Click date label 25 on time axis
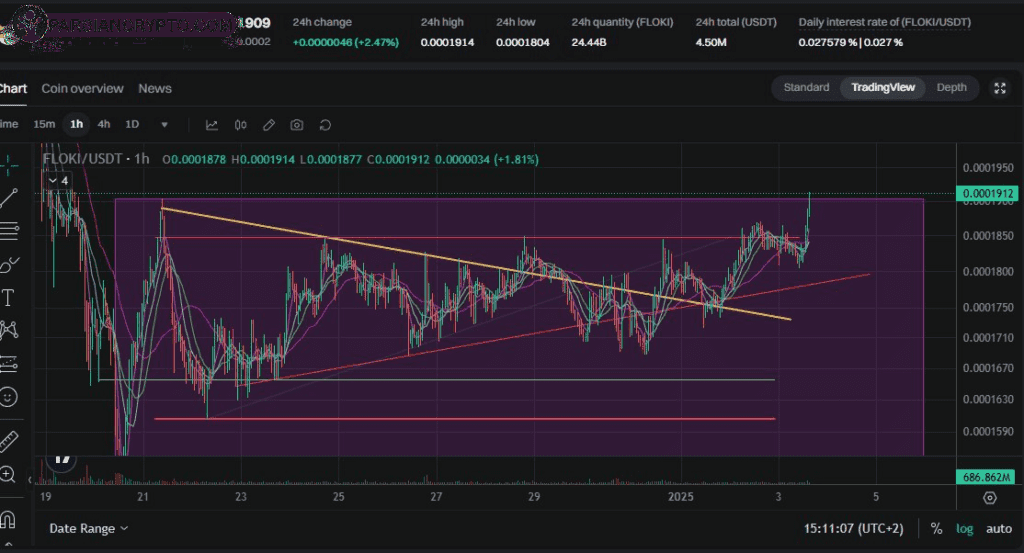 (x=338, y=497)
